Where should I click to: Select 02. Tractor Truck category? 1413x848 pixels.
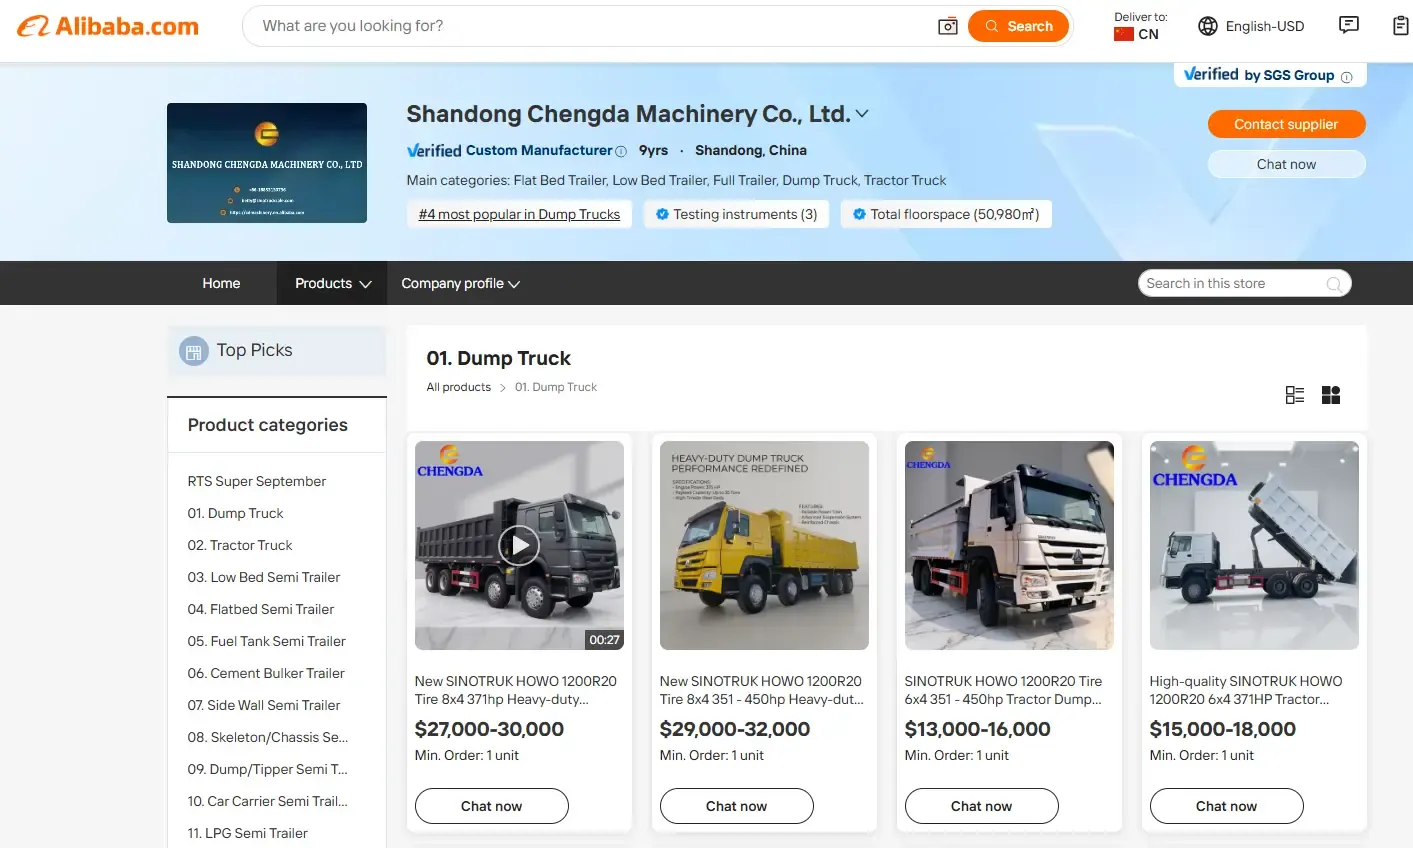240,545
